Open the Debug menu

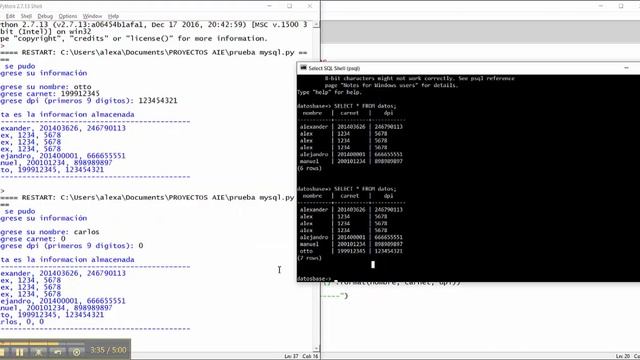(45, 16)
